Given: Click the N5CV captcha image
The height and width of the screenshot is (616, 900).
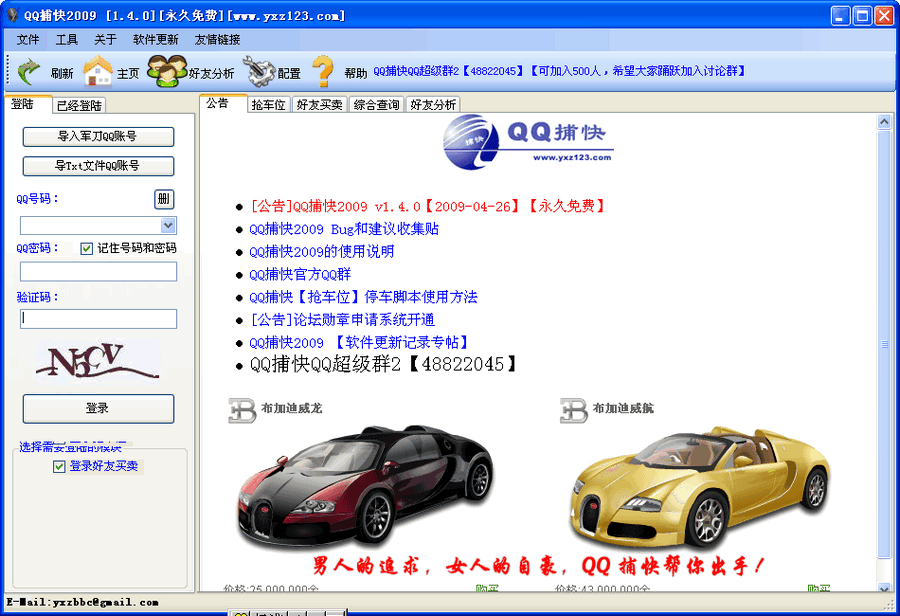Looking at the screenshot, I should pos(97,362).
